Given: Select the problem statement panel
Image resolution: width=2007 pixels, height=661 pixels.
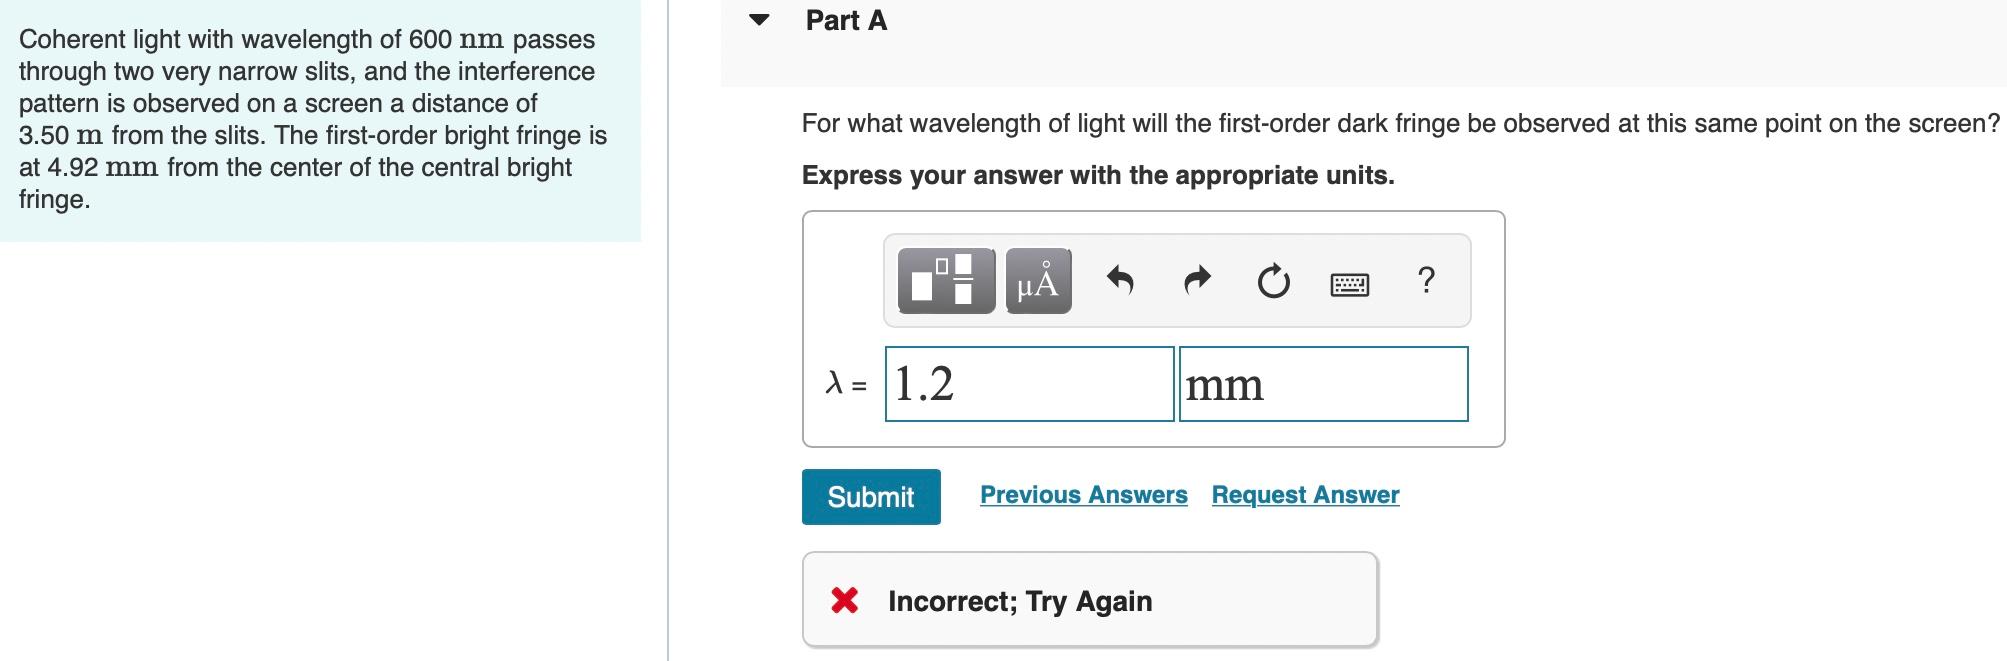Looking at the screenshot, I should point(320,120).
